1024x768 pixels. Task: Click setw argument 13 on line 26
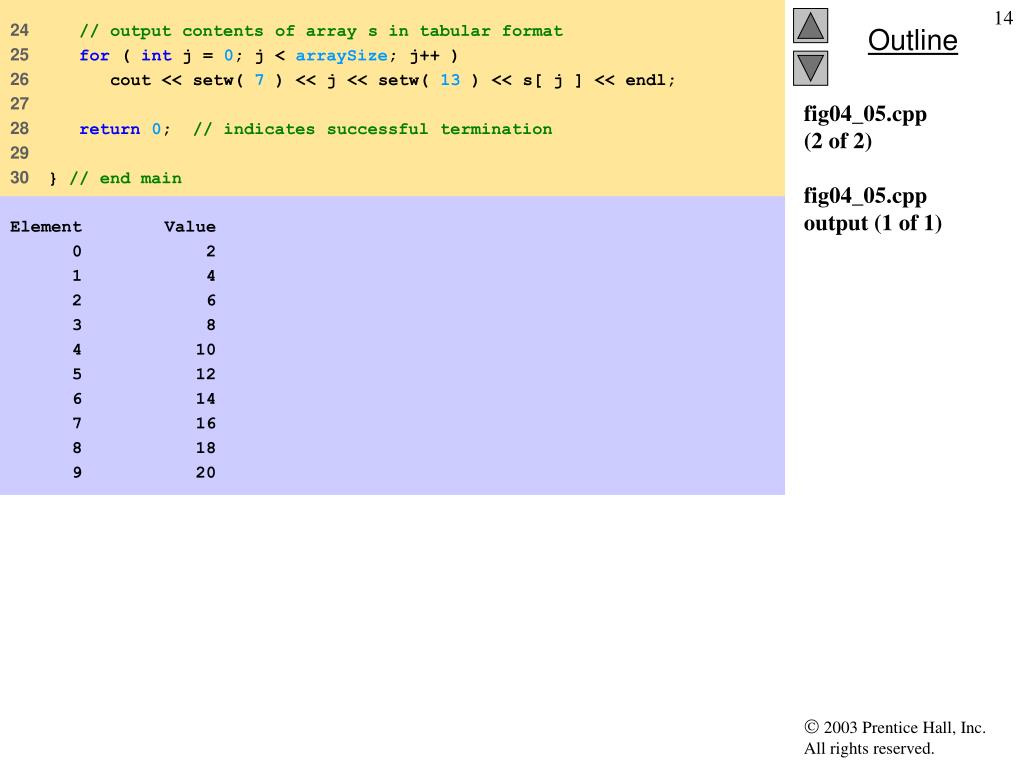(450, 80)
